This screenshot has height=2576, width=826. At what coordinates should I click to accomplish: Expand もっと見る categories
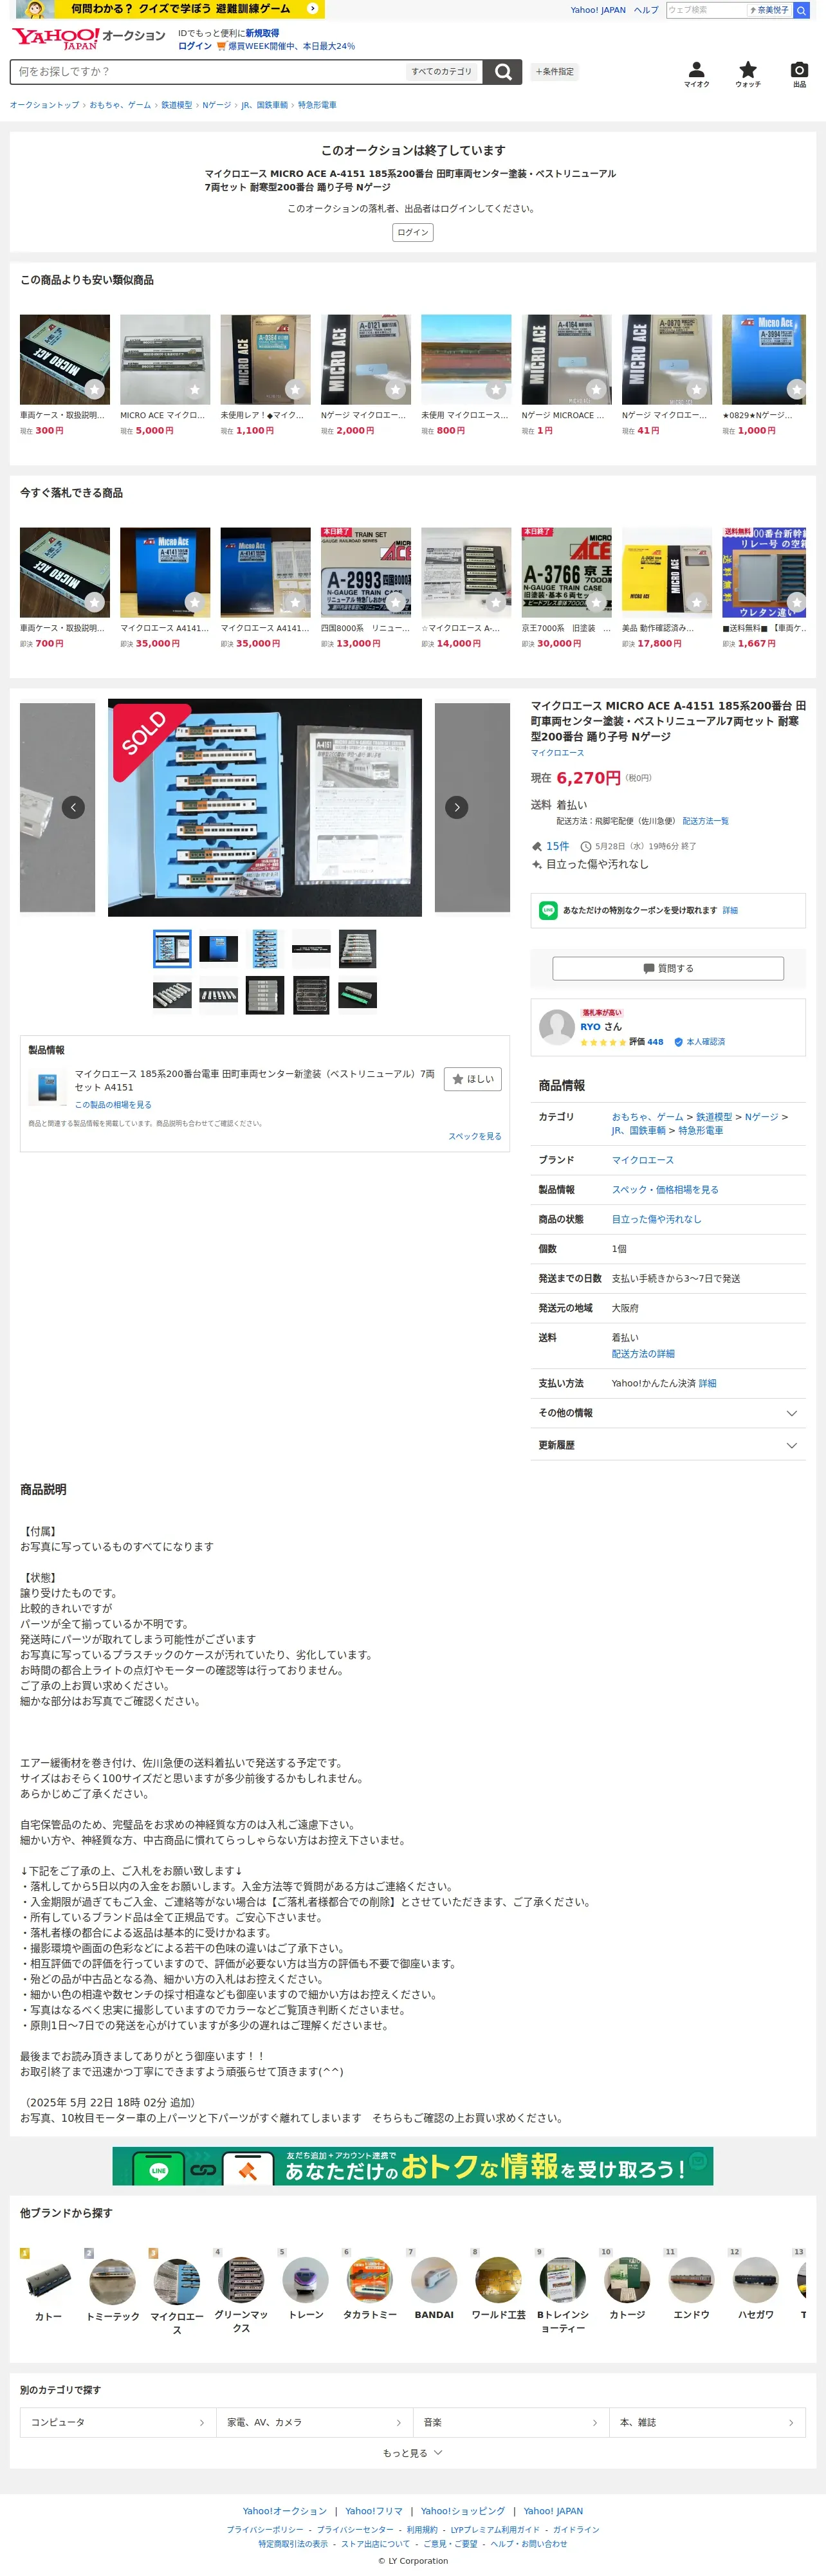click(x=412, y=2452)
